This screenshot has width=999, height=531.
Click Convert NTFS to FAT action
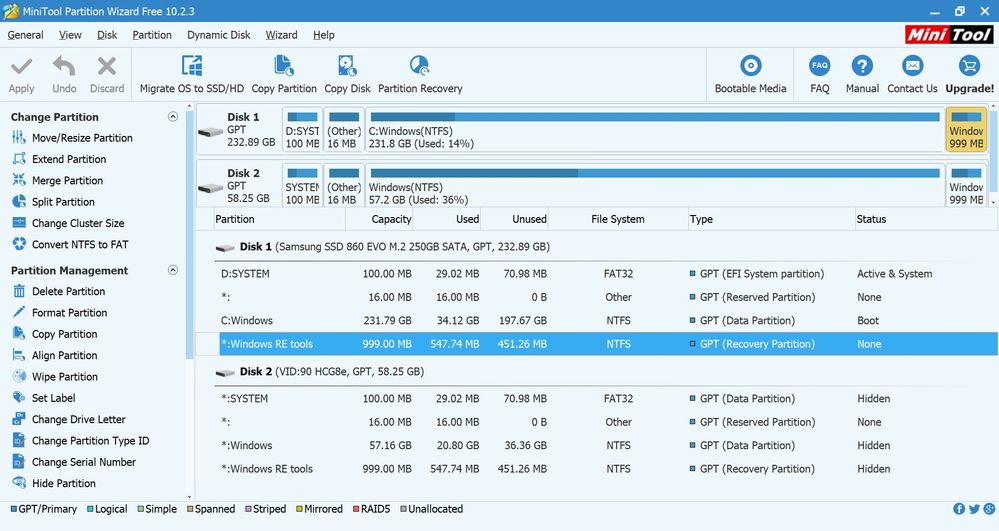[80, 245]
